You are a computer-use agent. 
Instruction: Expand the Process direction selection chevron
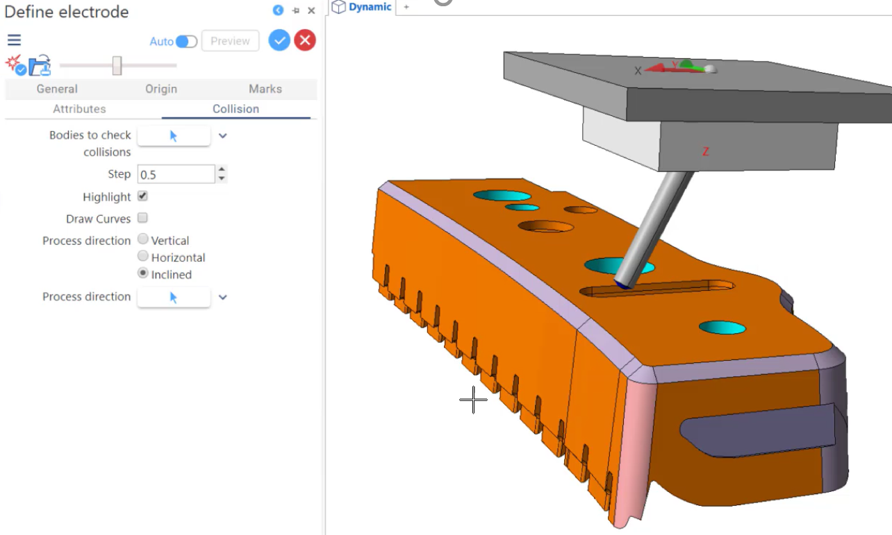pos(223,297)
